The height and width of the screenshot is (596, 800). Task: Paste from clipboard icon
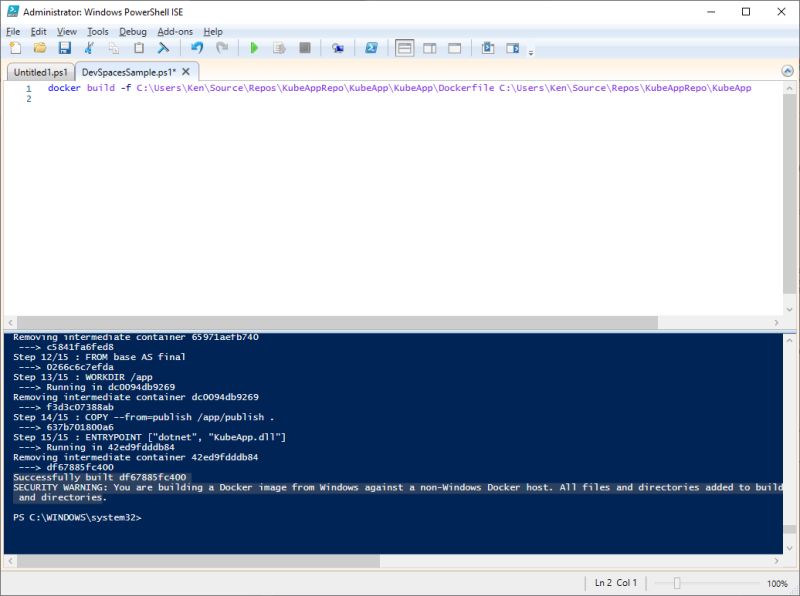click(x=138, y=48)
